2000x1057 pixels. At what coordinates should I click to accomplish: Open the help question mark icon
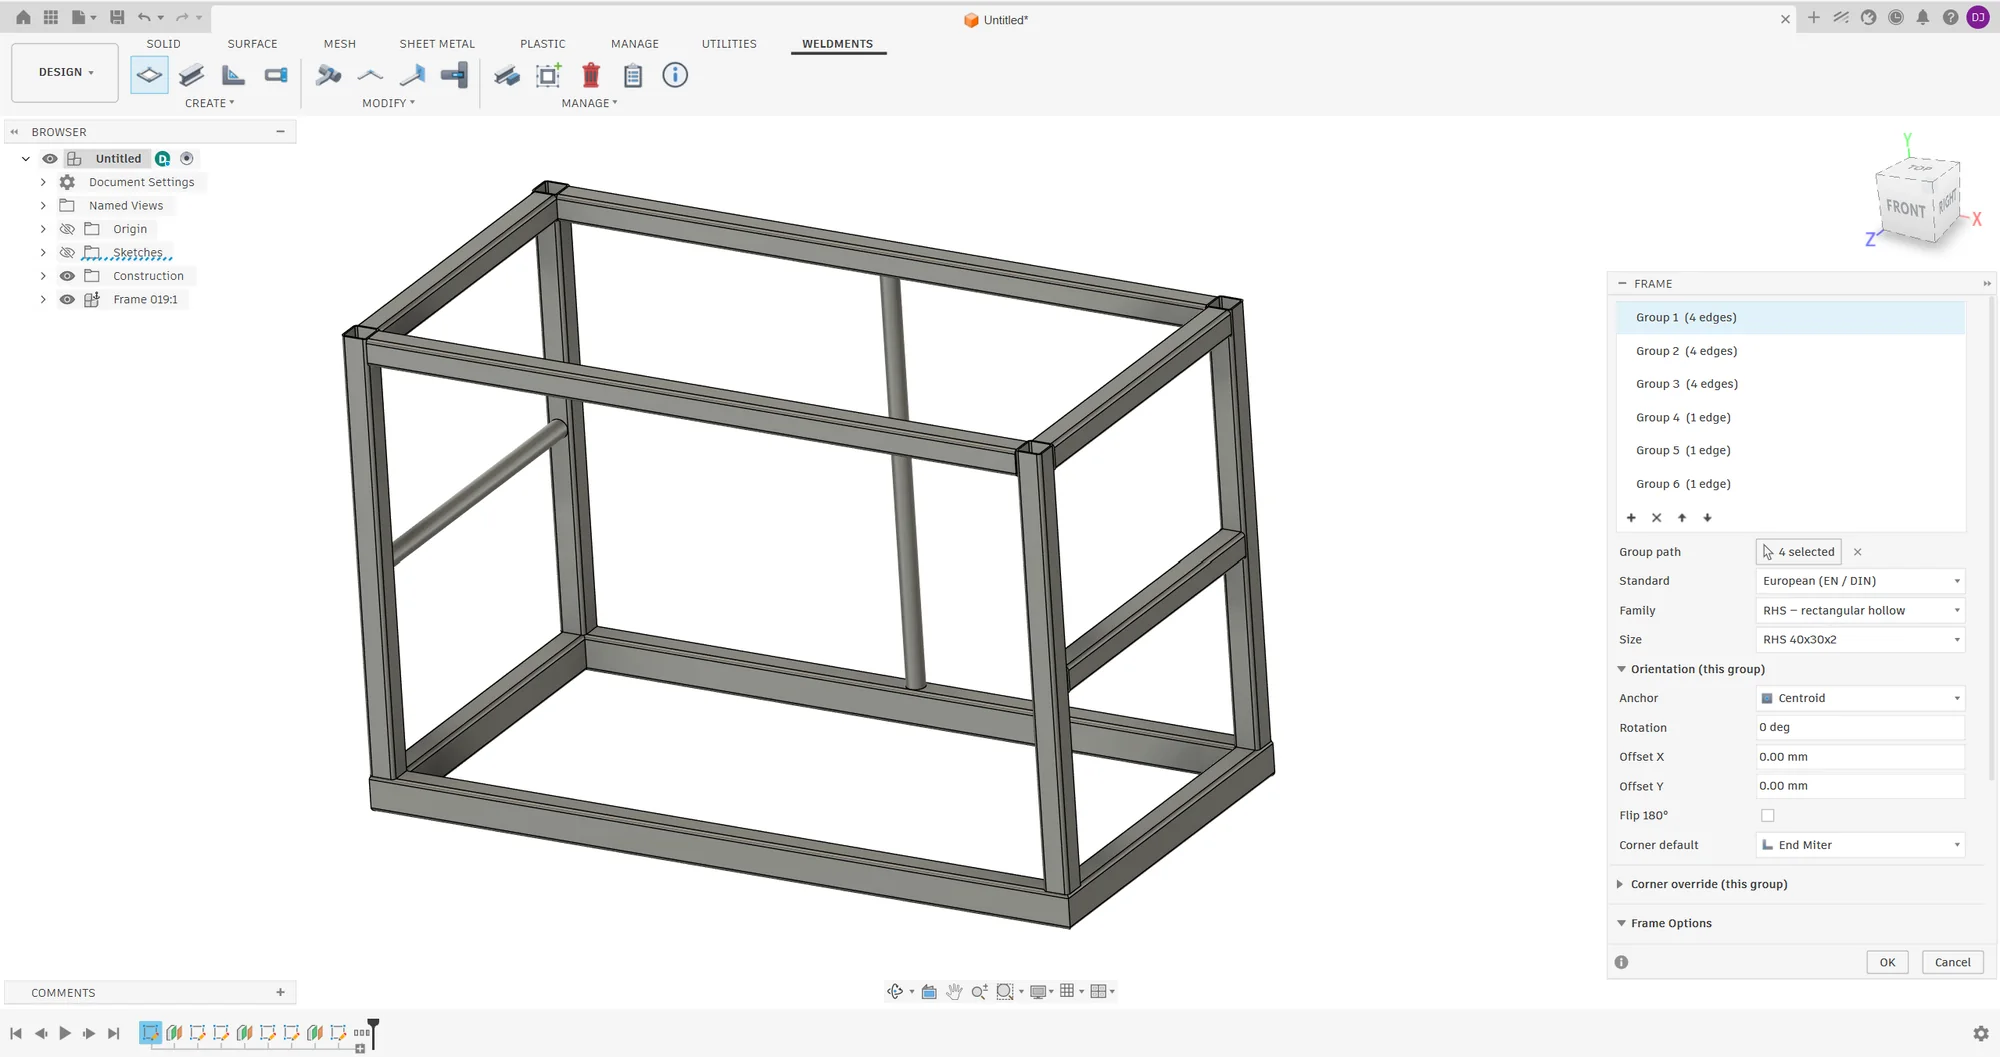pyautogui.click(x=1950, y=17)
